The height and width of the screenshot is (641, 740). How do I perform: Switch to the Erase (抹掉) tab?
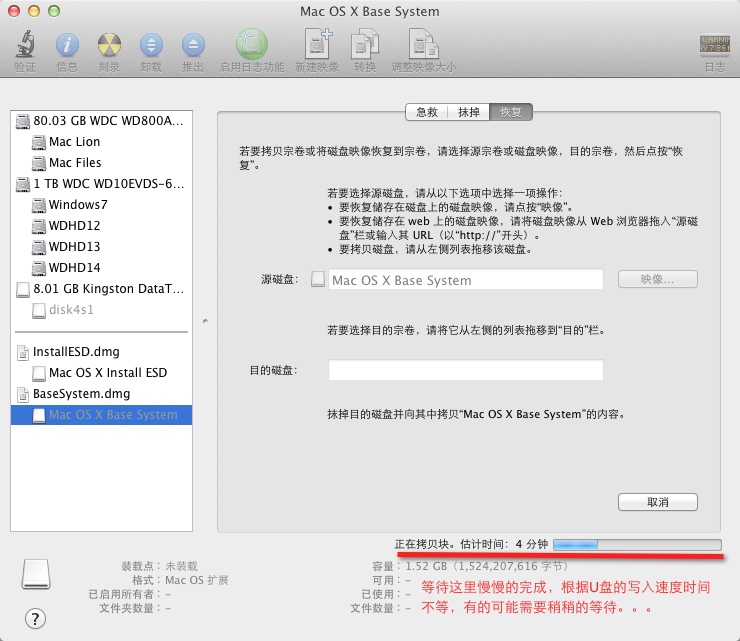[x=469, y=112]
